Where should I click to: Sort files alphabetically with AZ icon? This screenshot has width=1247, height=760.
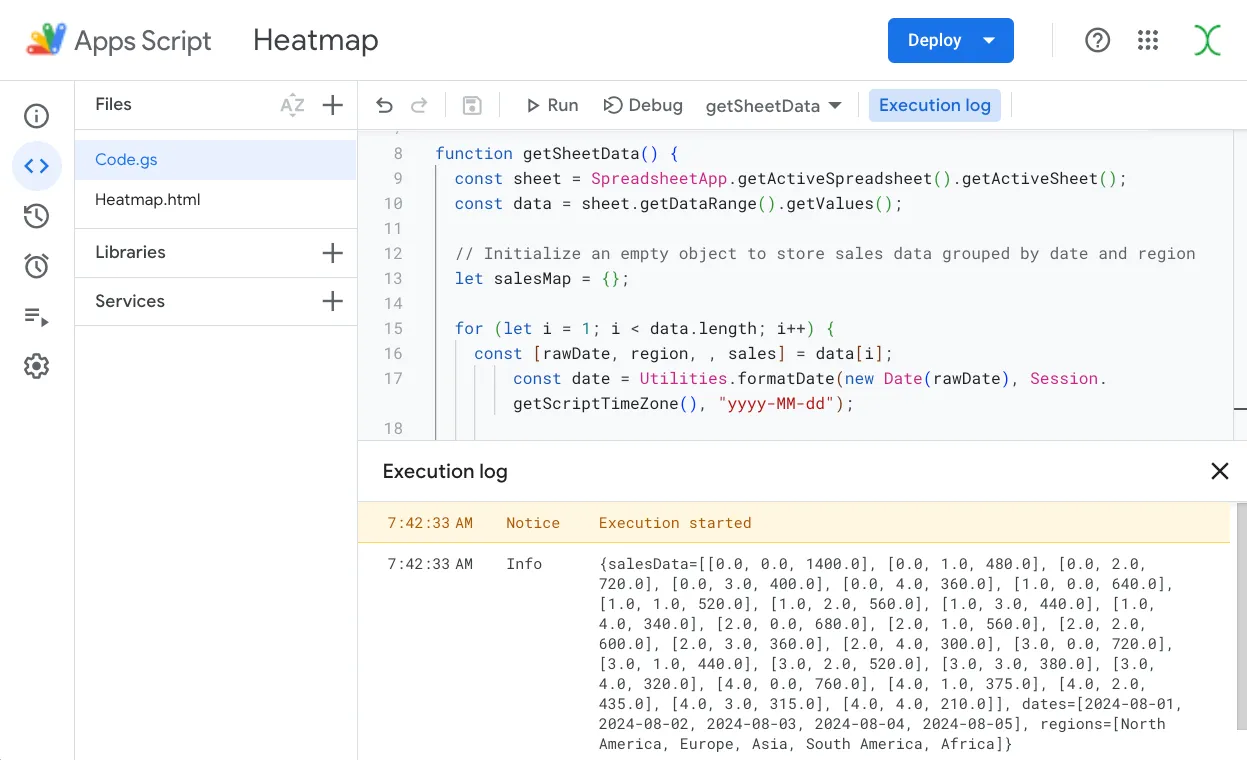[292, 105]
